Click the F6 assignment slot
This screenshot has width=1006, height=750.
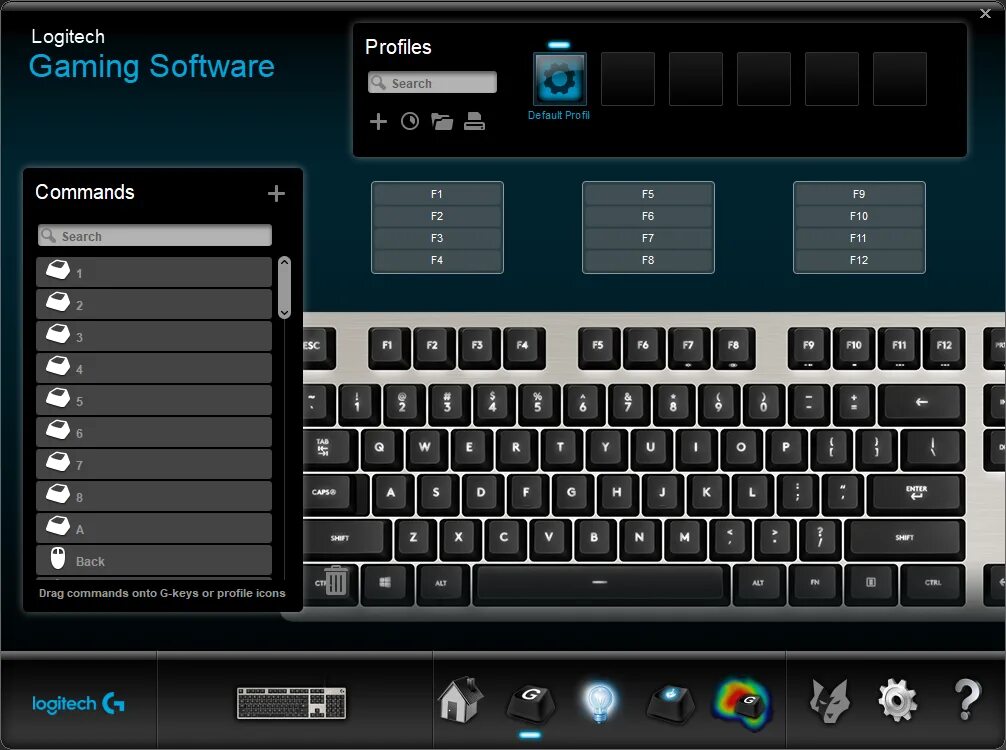pos(648,216)
